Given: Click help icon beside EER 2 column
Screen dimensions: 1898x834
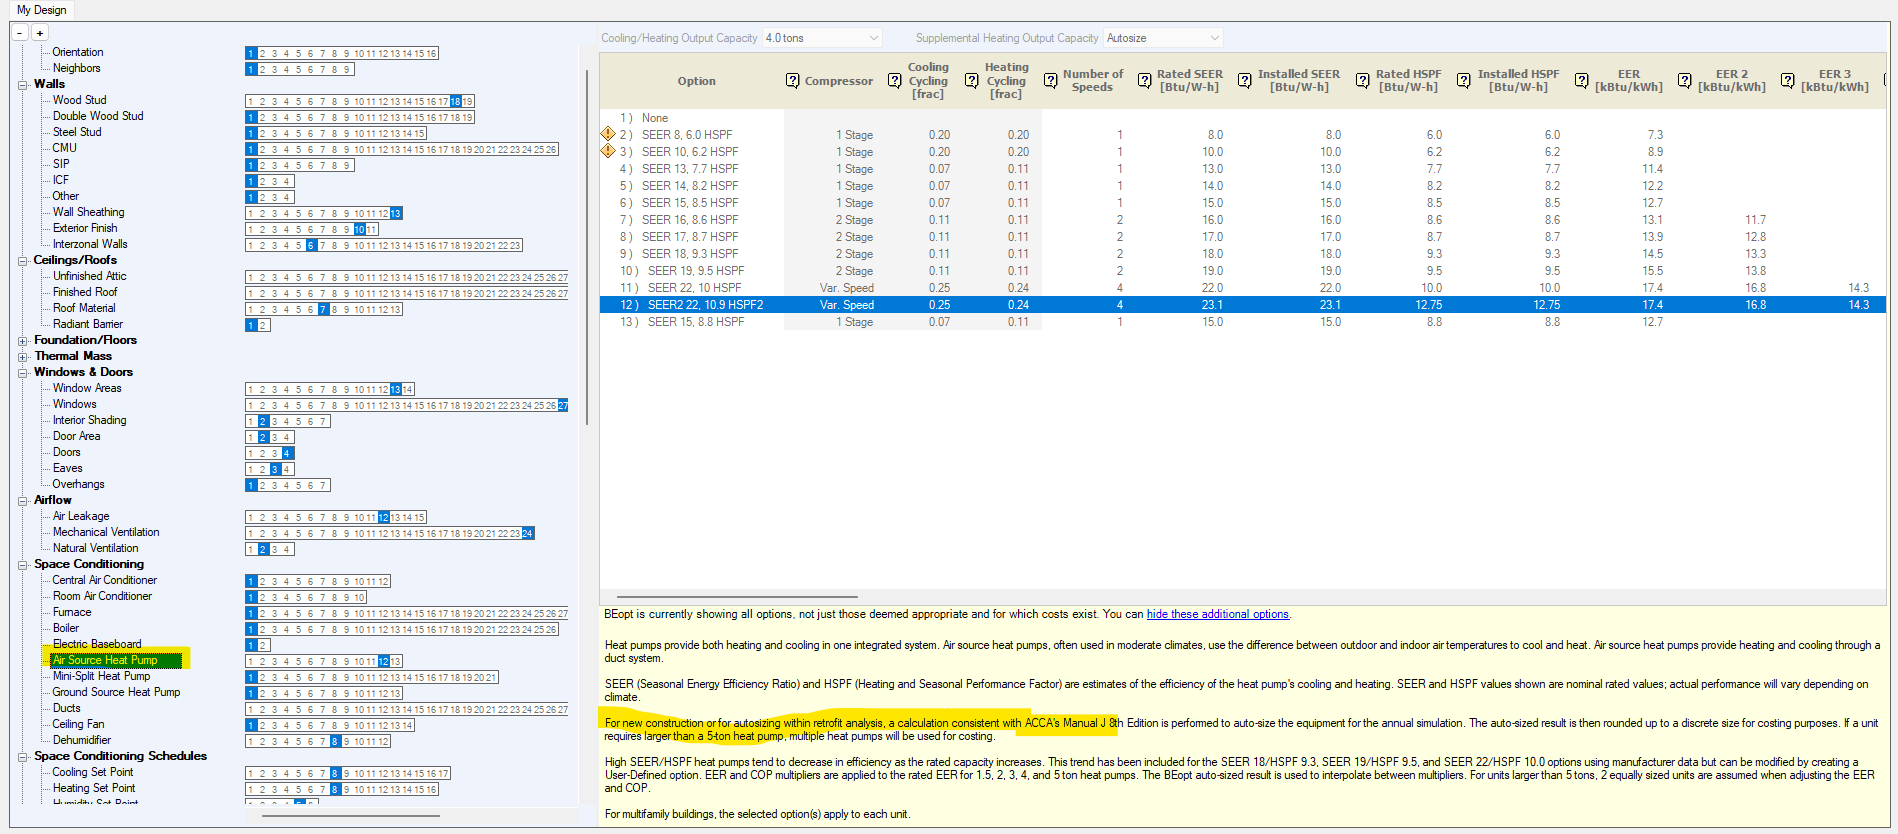Looking at the screenshot, I should pos(1684,81).
